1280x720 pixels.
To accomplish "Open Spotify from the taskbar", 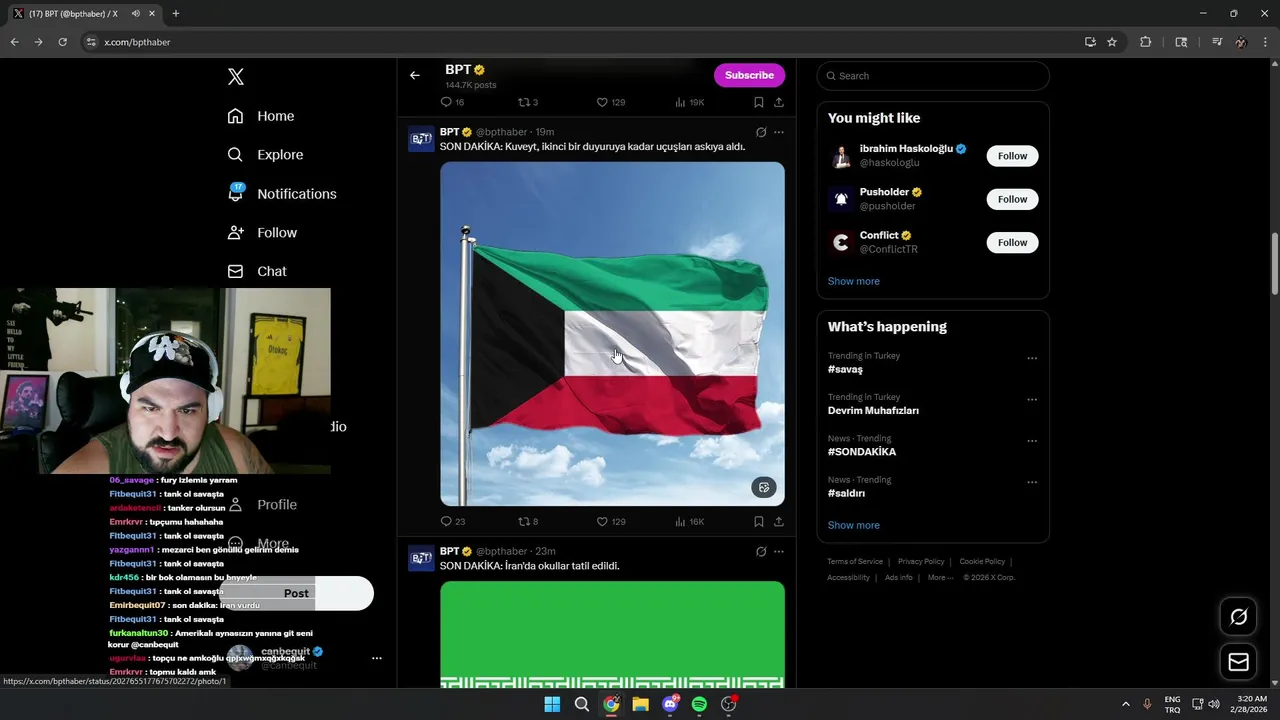I will [x=699, y=704].
